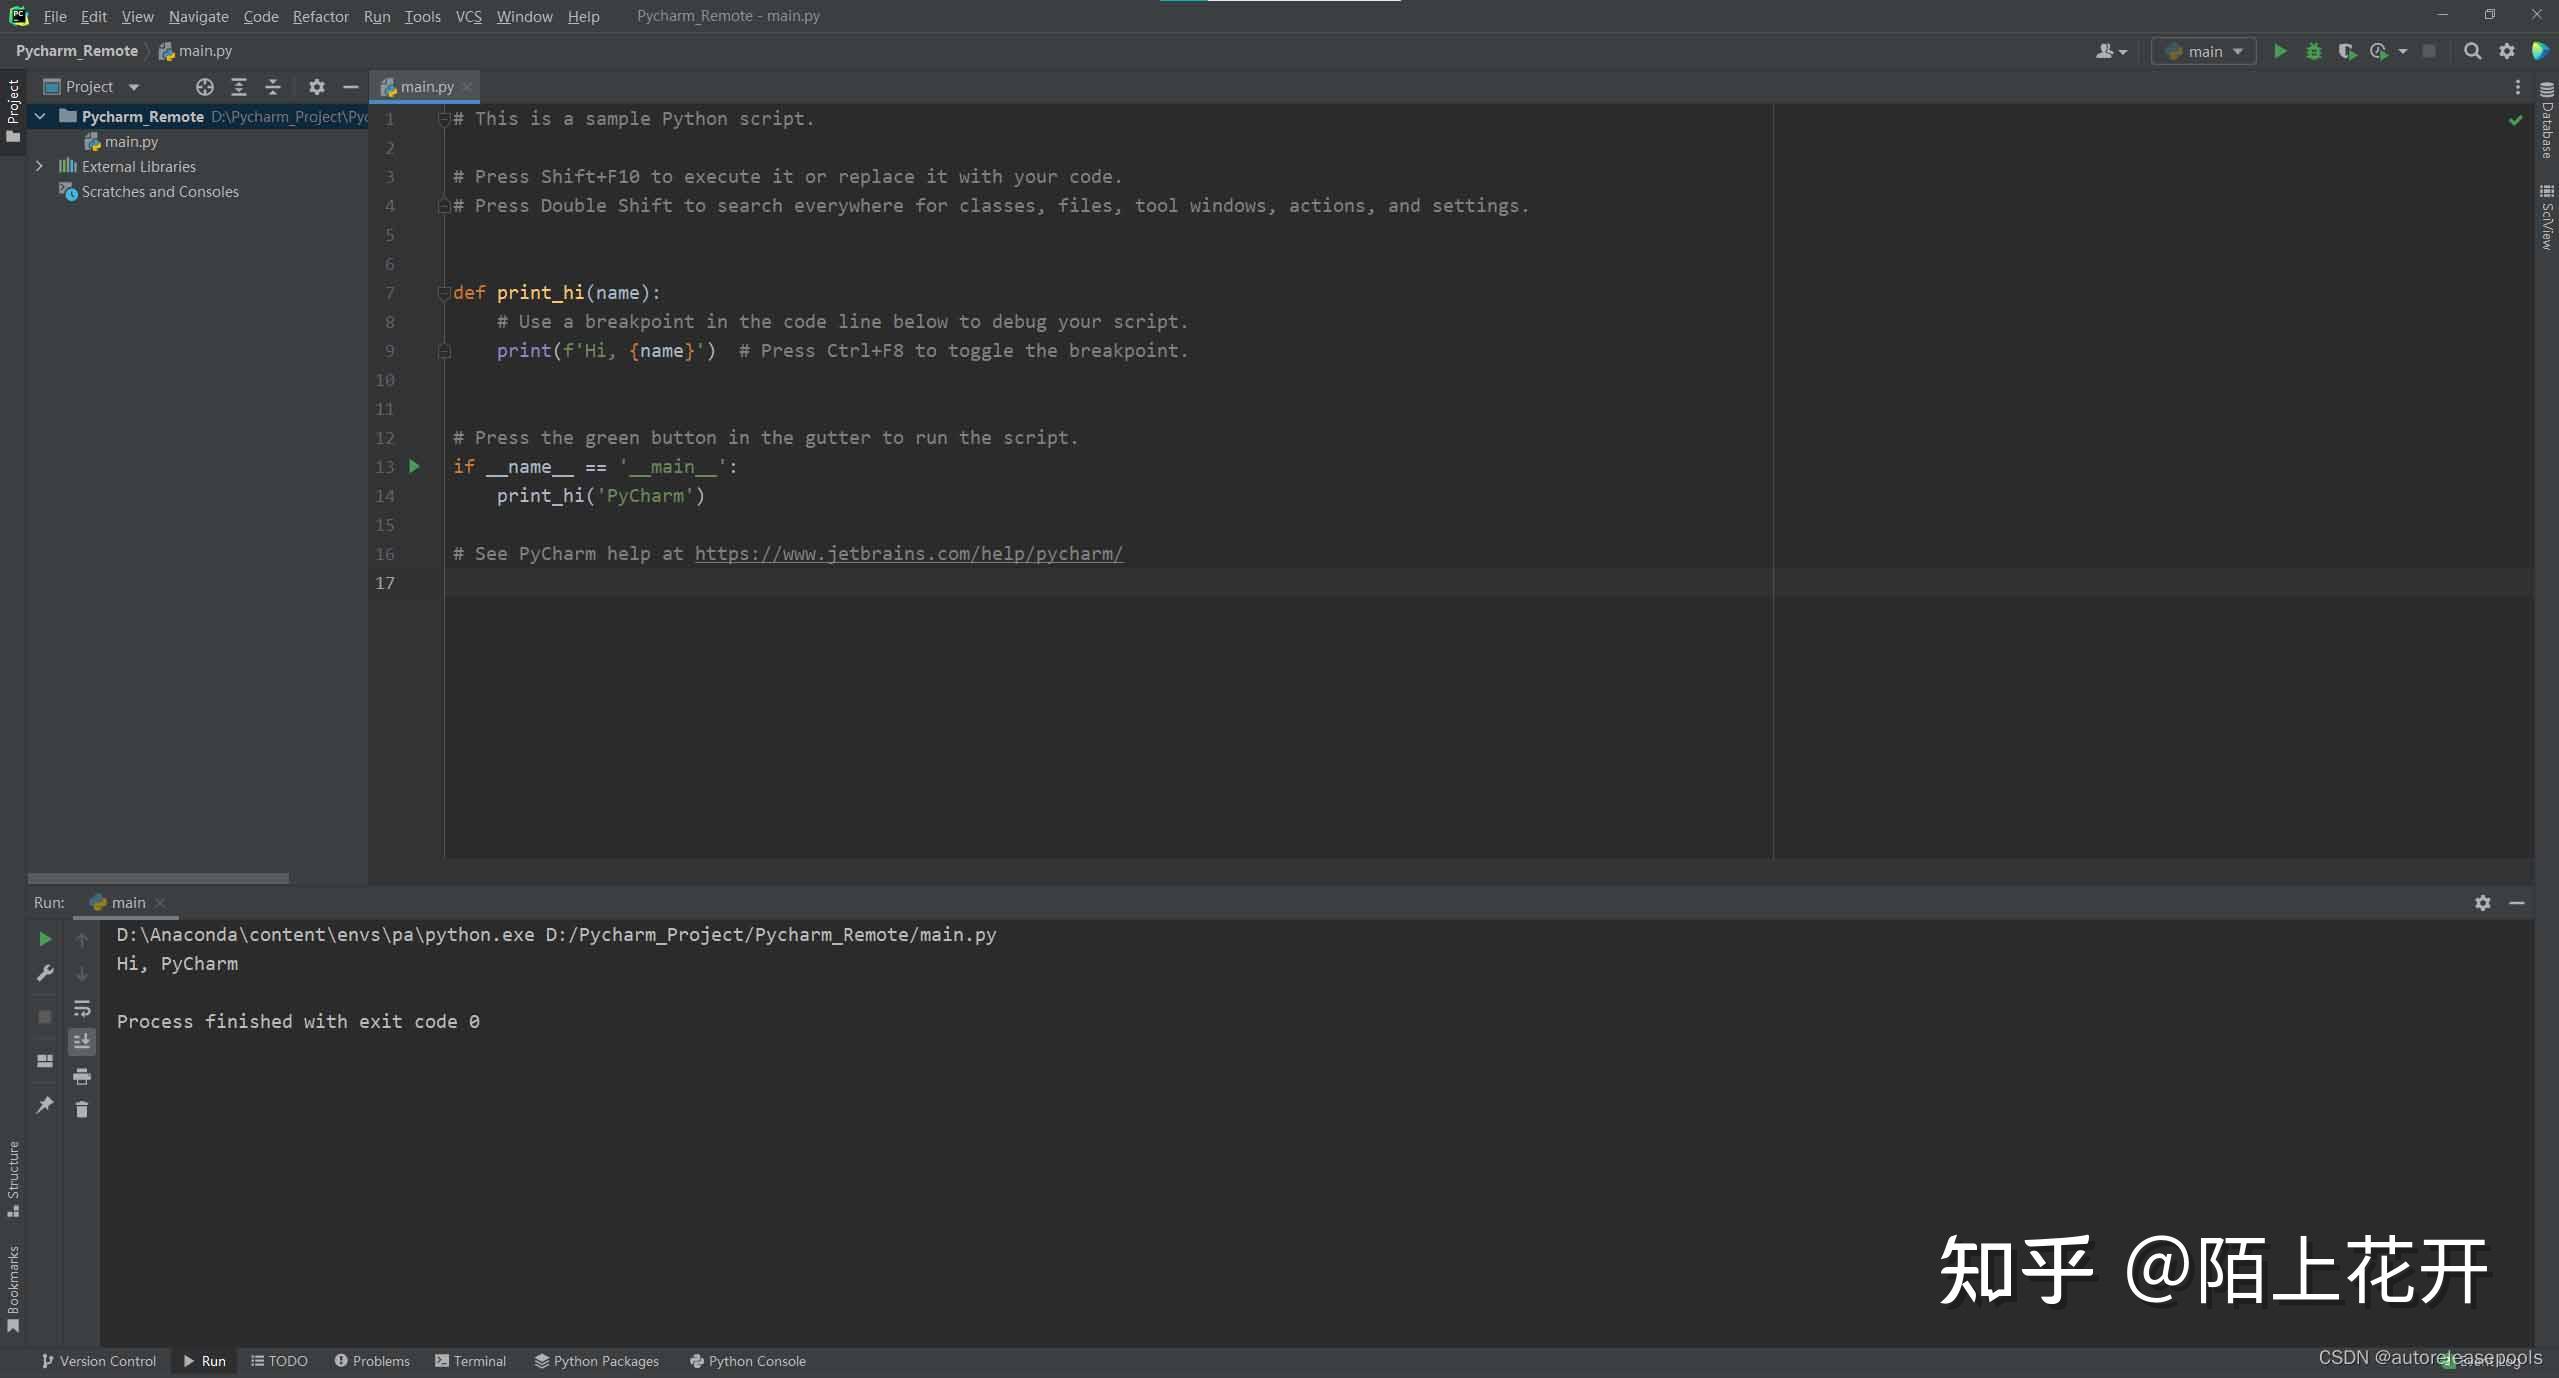
Task: Pin the Run tab with the pin icon
Action: pos(45,1105)
